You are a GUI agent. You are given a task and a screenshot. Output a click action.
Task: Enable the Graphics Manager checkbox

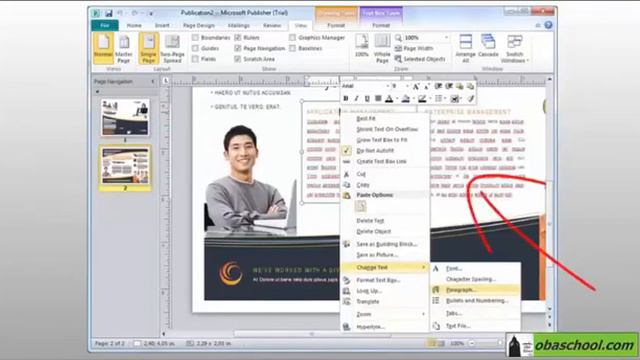[x=293, y=38]
